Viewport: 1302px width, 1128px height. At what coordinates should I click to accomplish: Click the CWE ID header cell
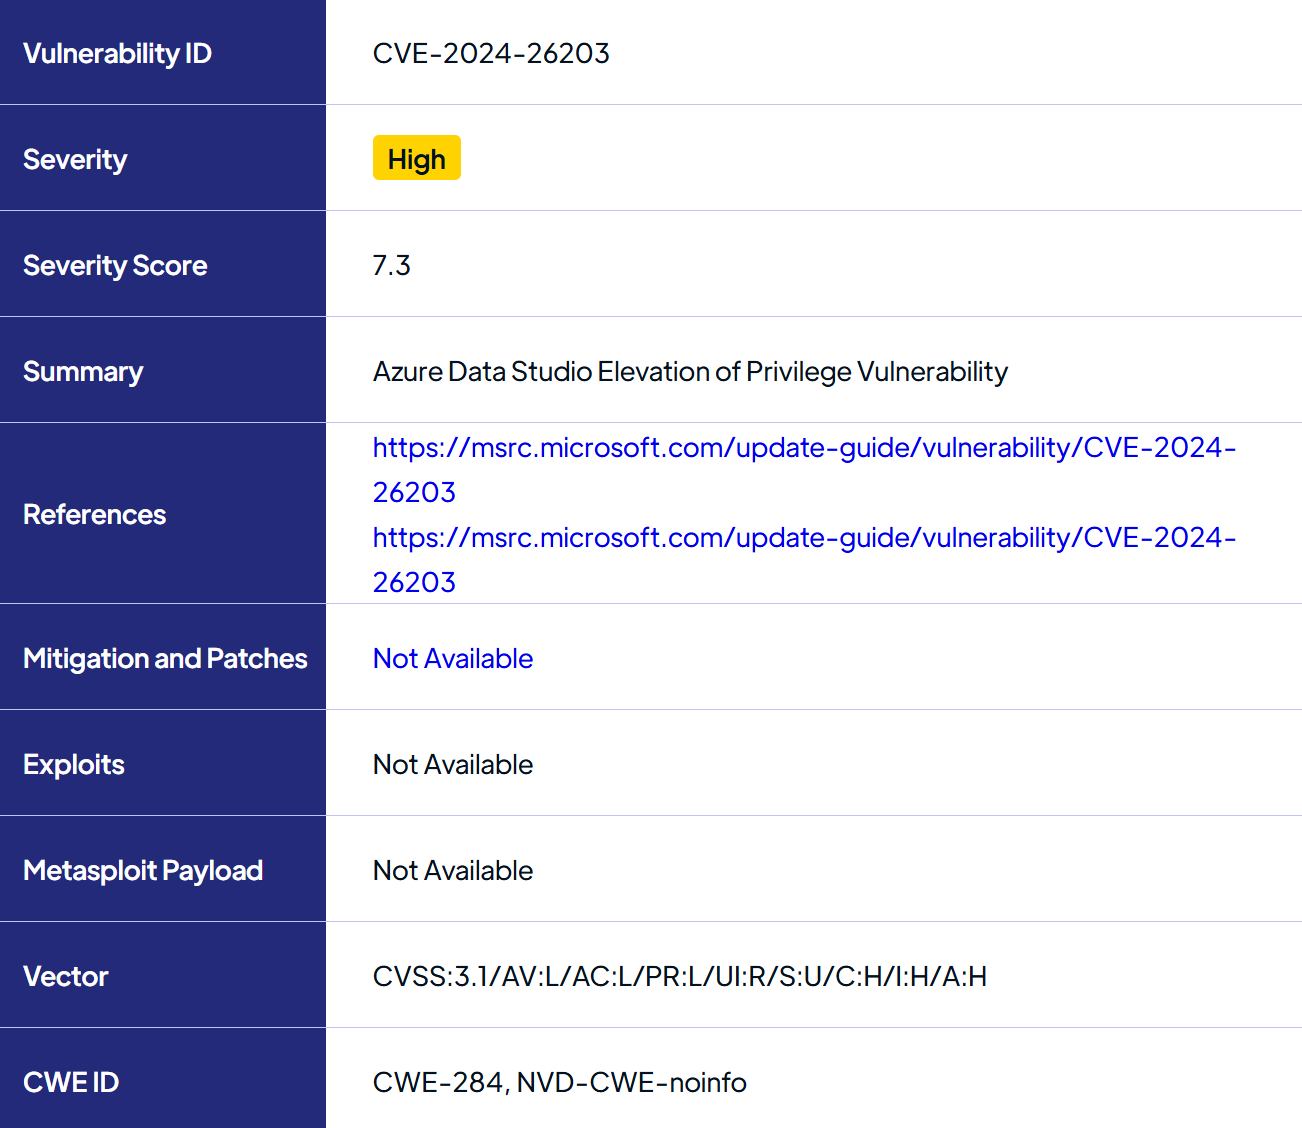163,1079
